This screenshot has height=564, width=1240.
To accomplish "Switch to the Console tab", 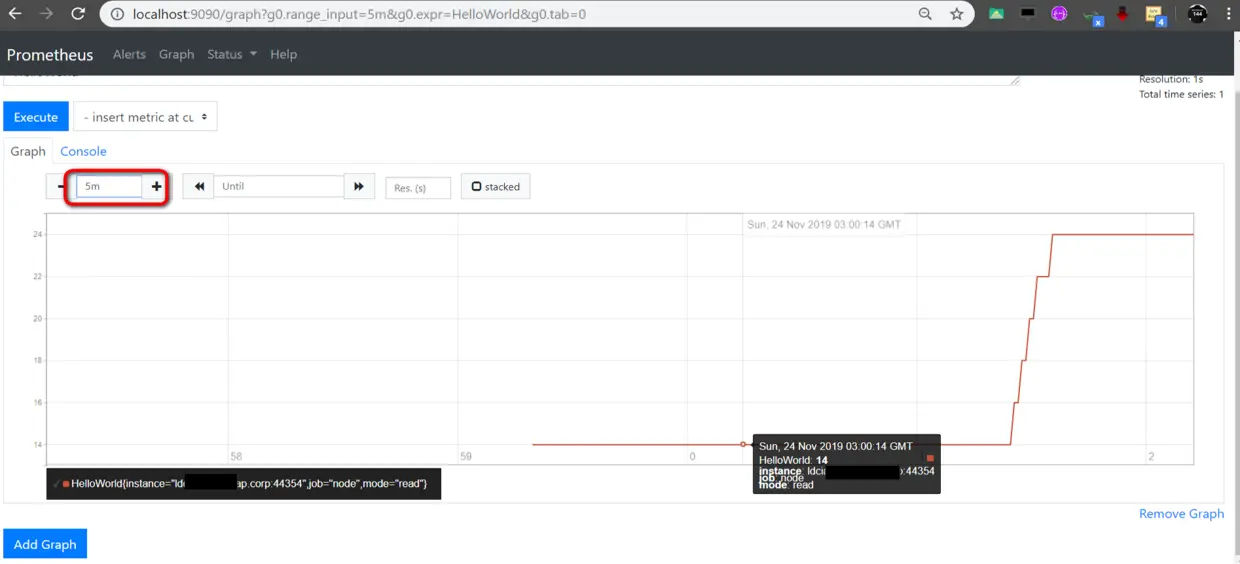I will [83, 151].
